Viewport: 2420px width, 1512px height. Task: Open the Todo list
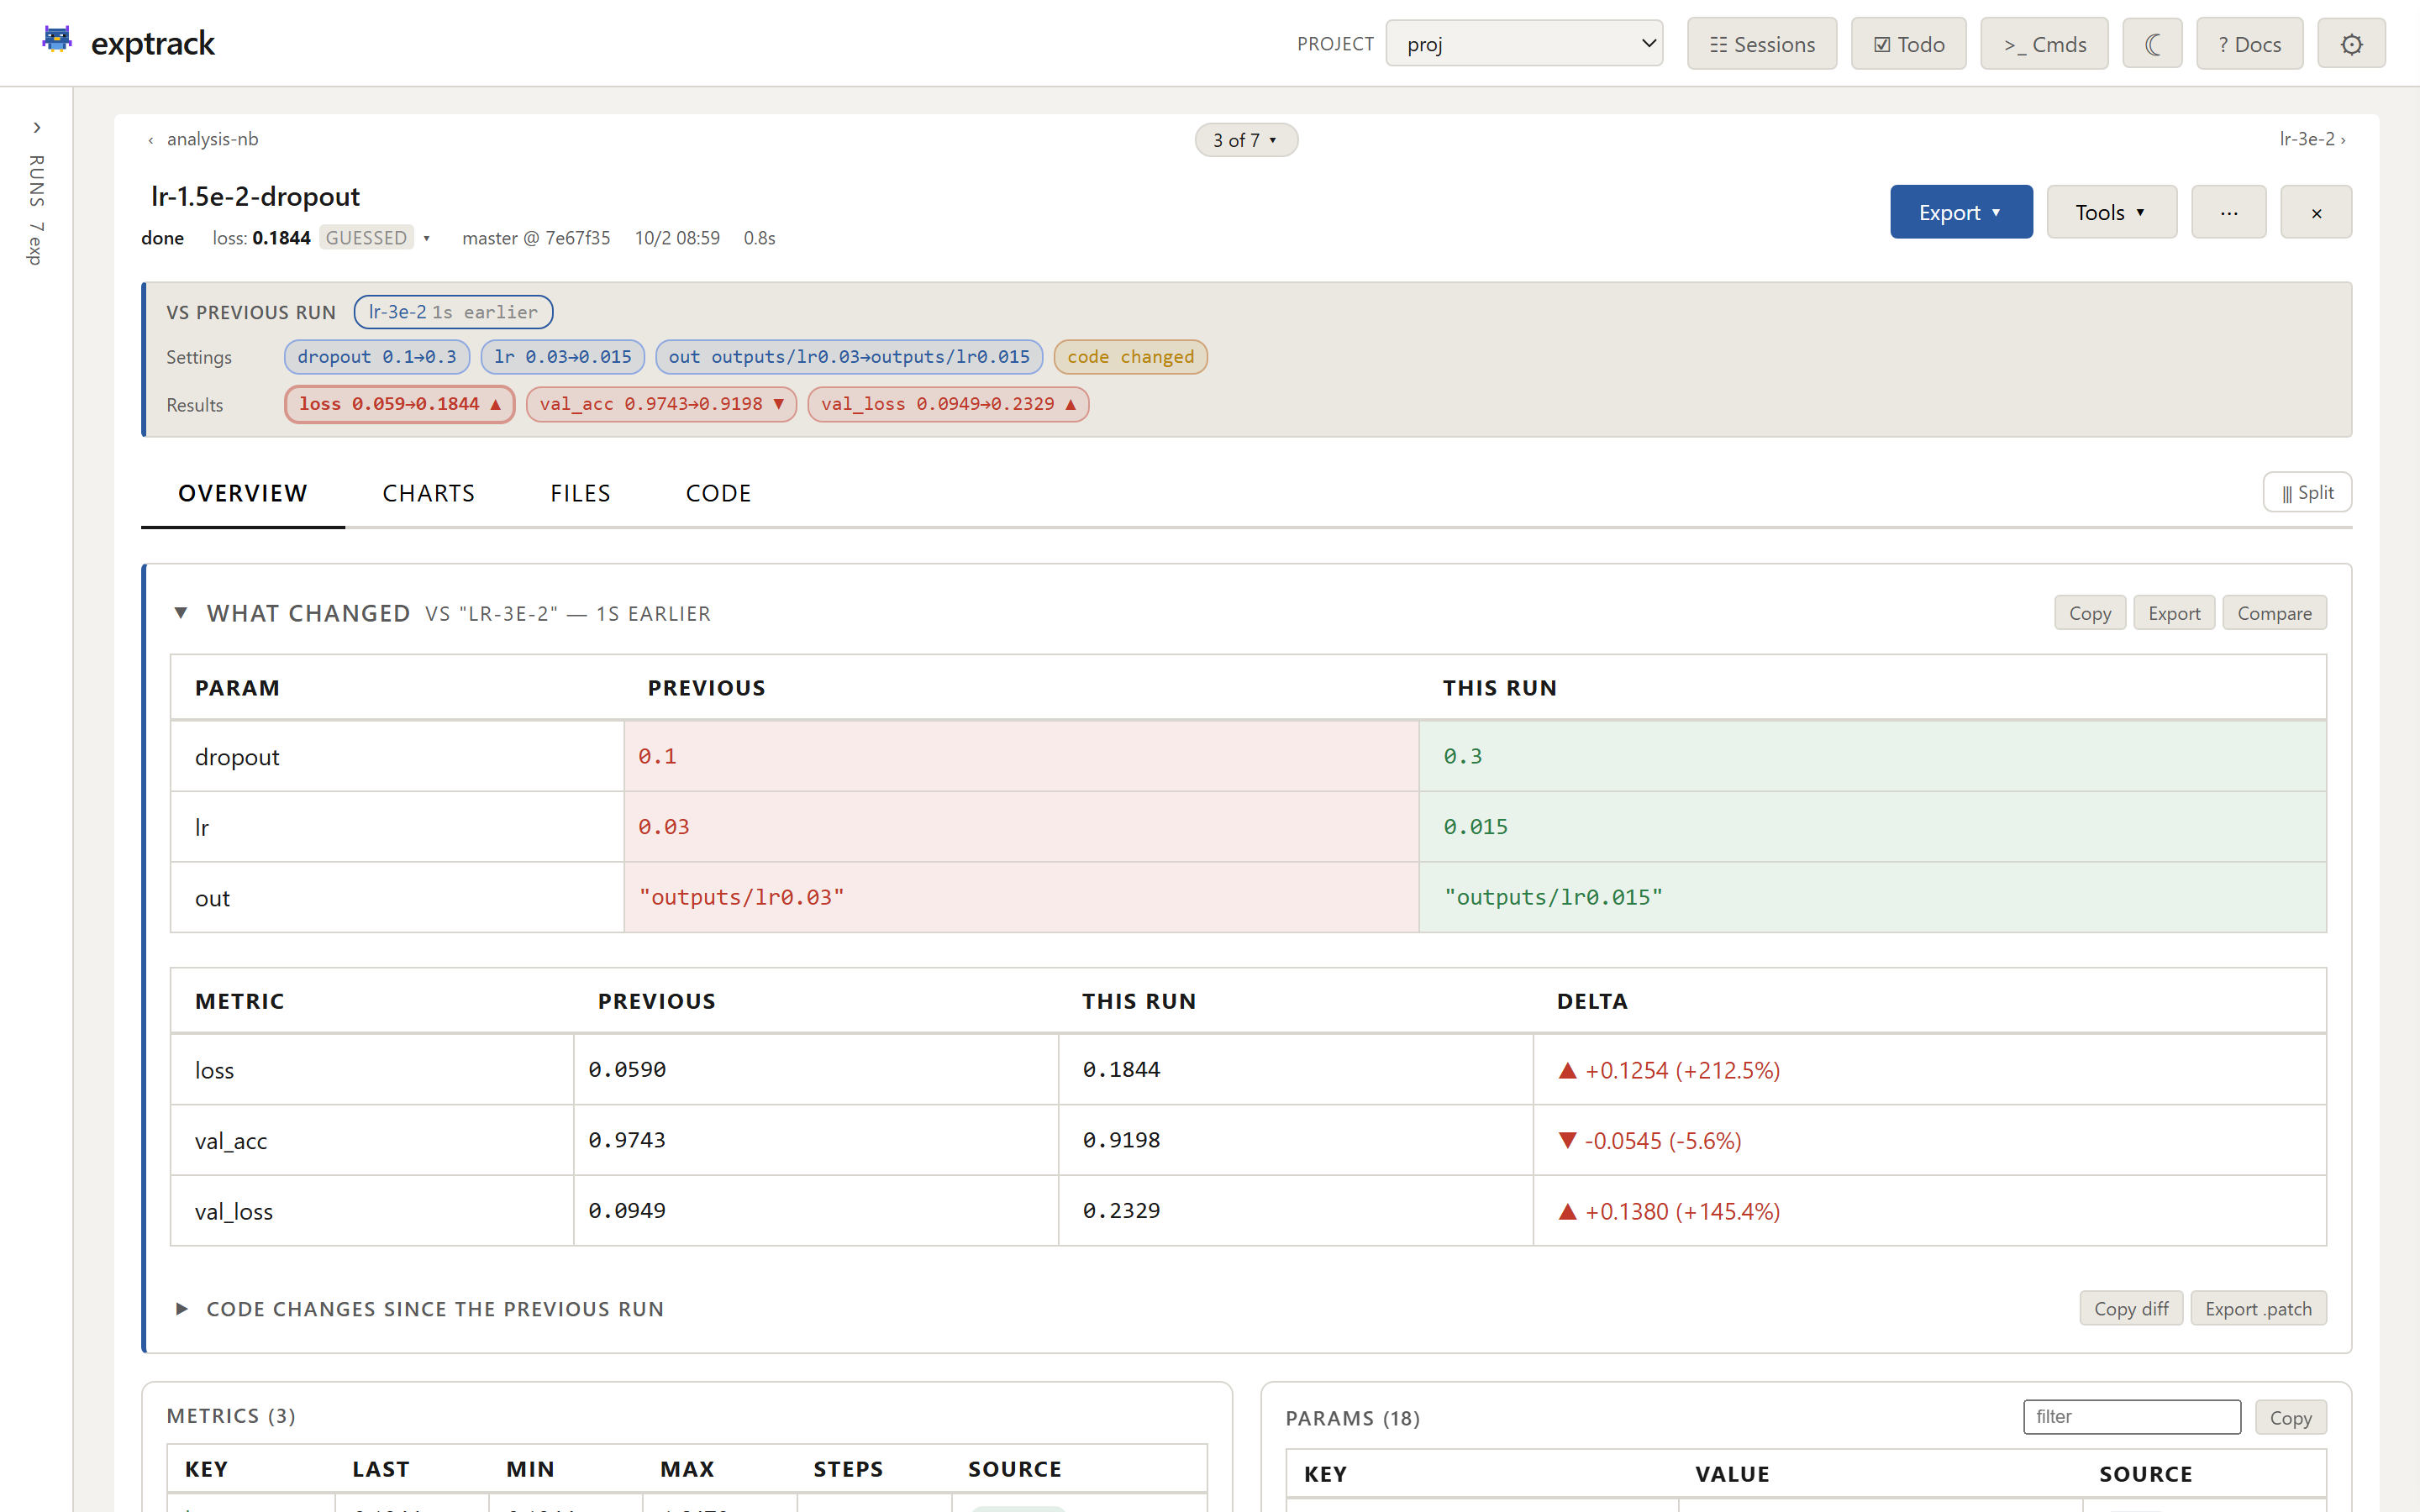click(x=1908, y=44)
